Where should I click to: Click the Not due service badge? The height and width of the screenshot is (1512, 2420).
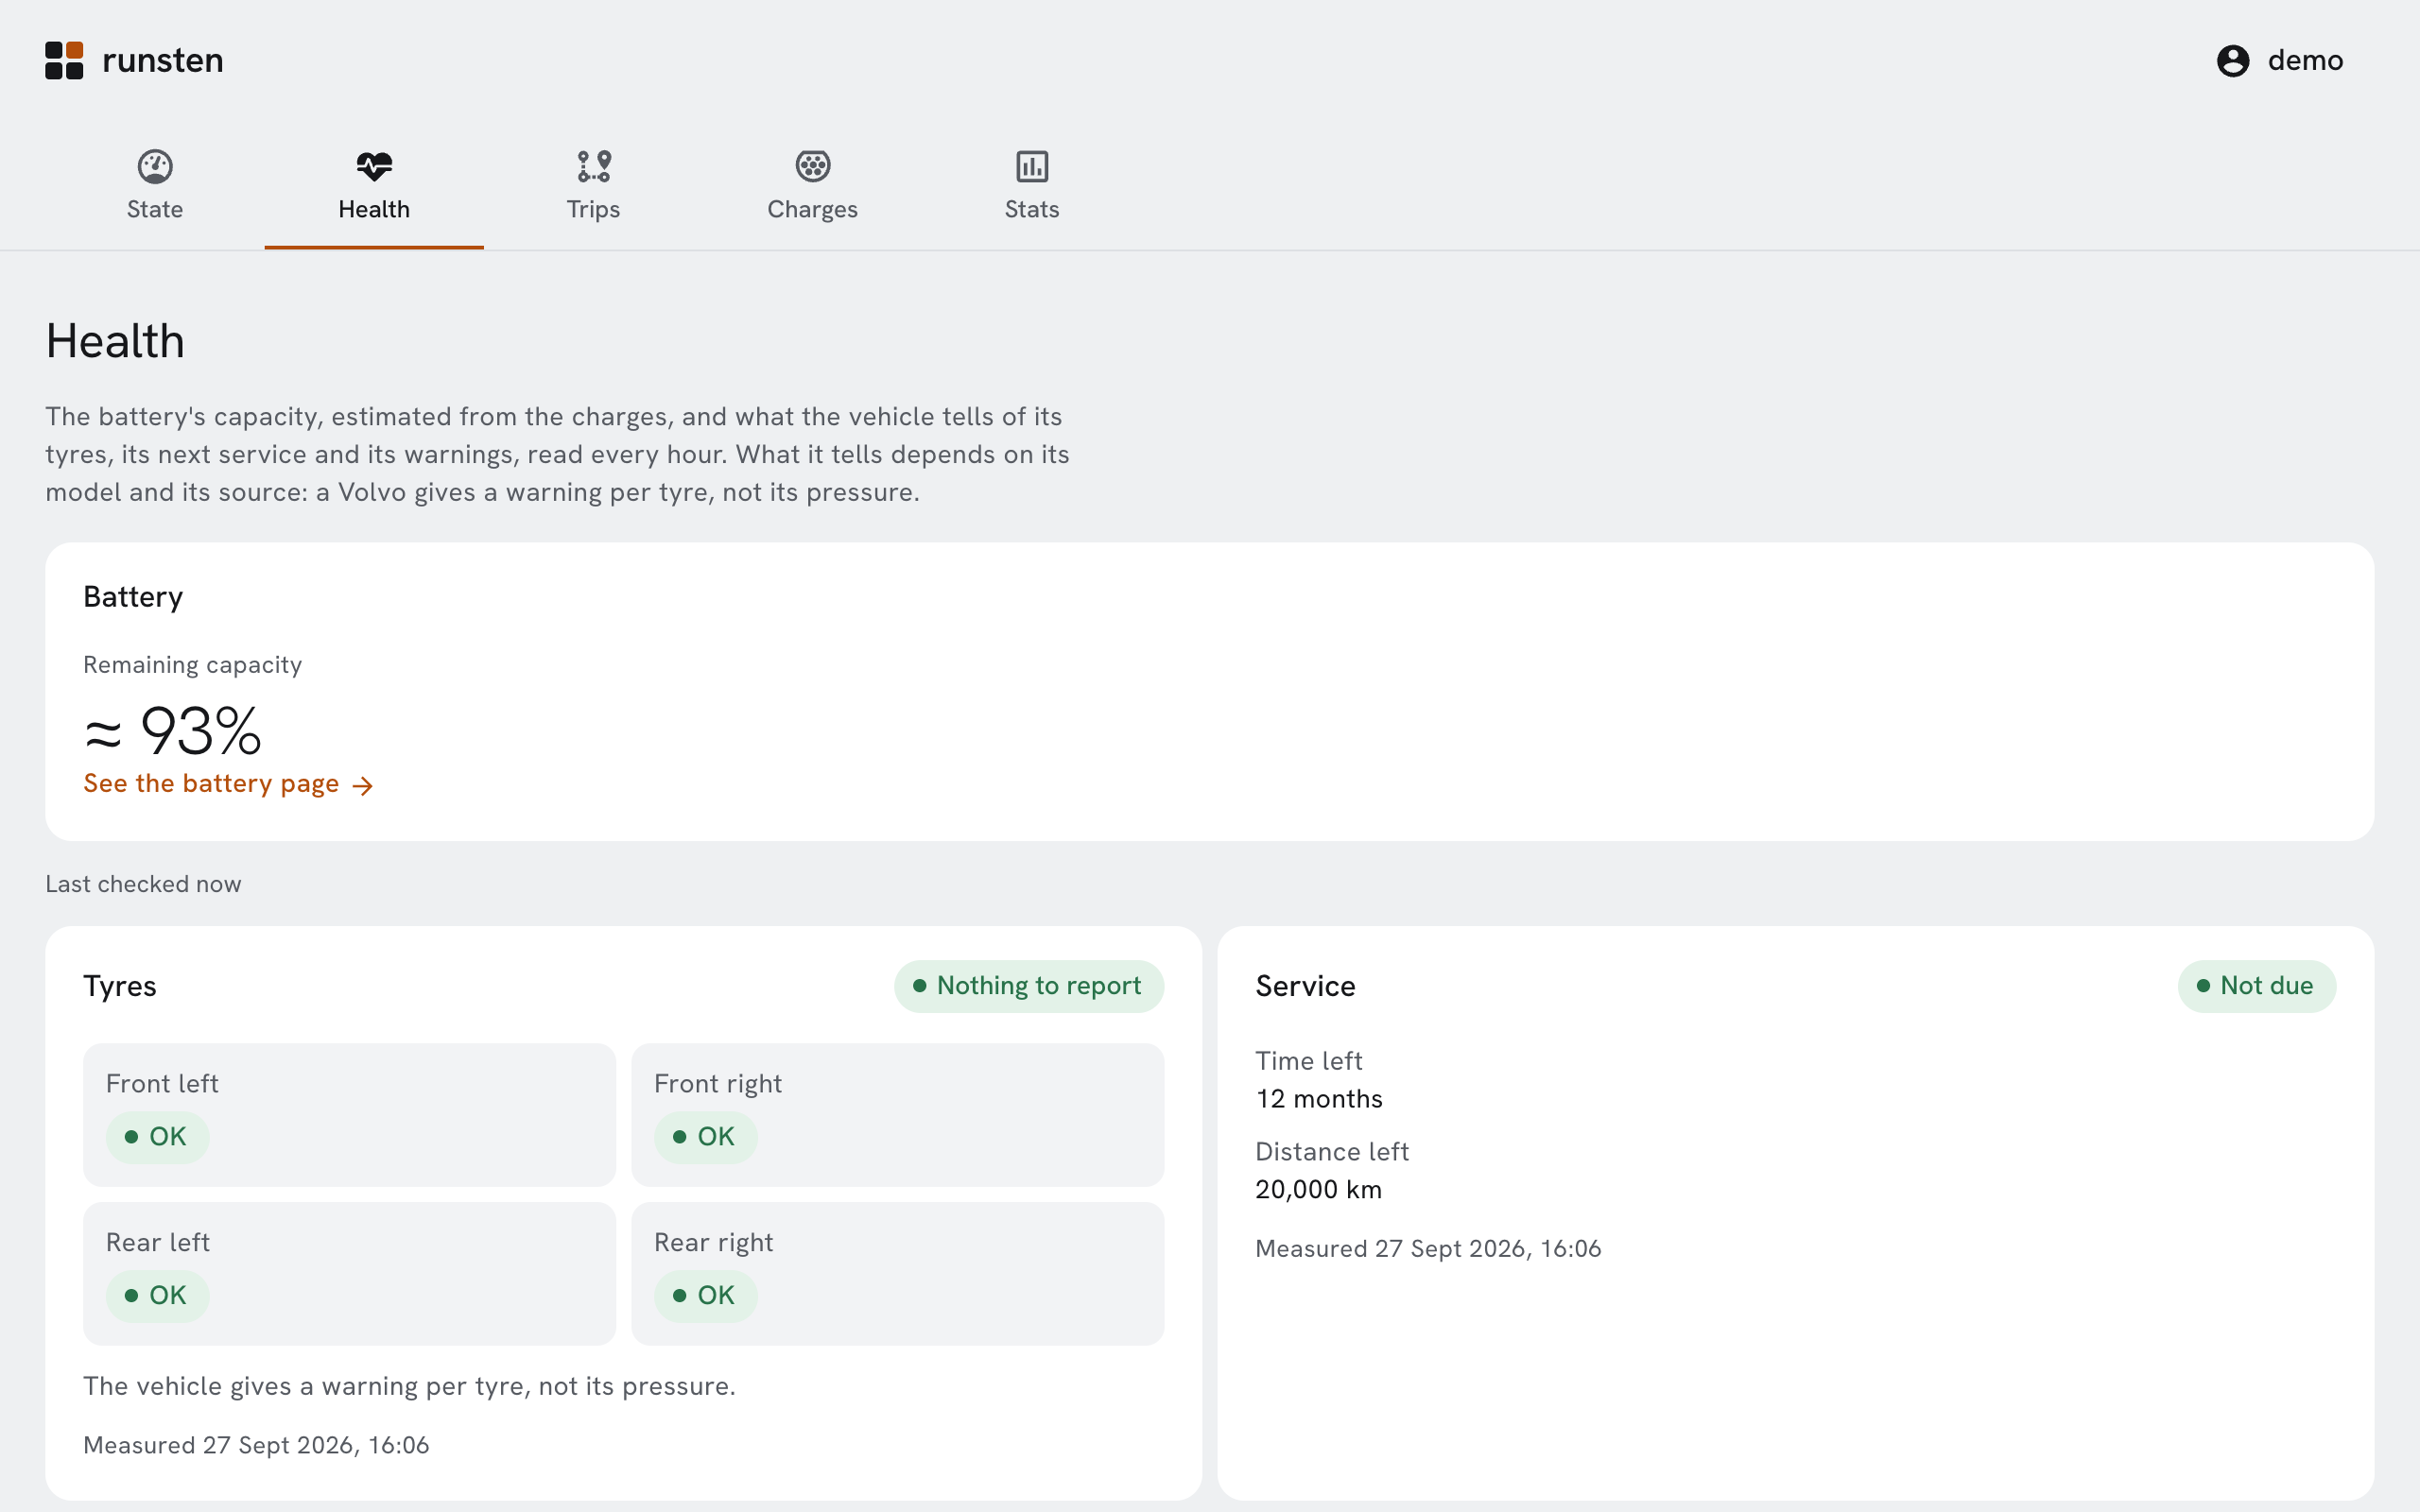tap(2257, 986)
